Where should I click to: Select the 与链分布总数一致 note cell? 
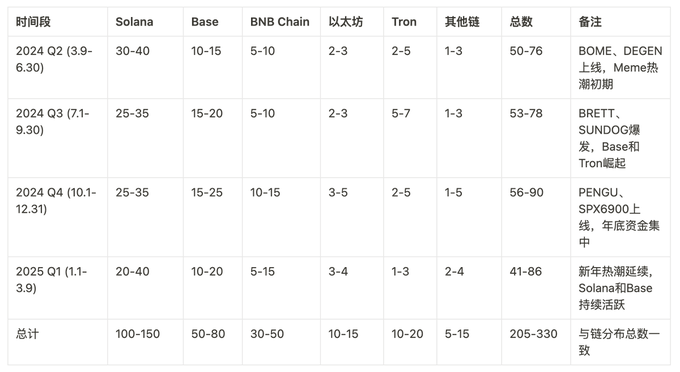click(619, 342)
